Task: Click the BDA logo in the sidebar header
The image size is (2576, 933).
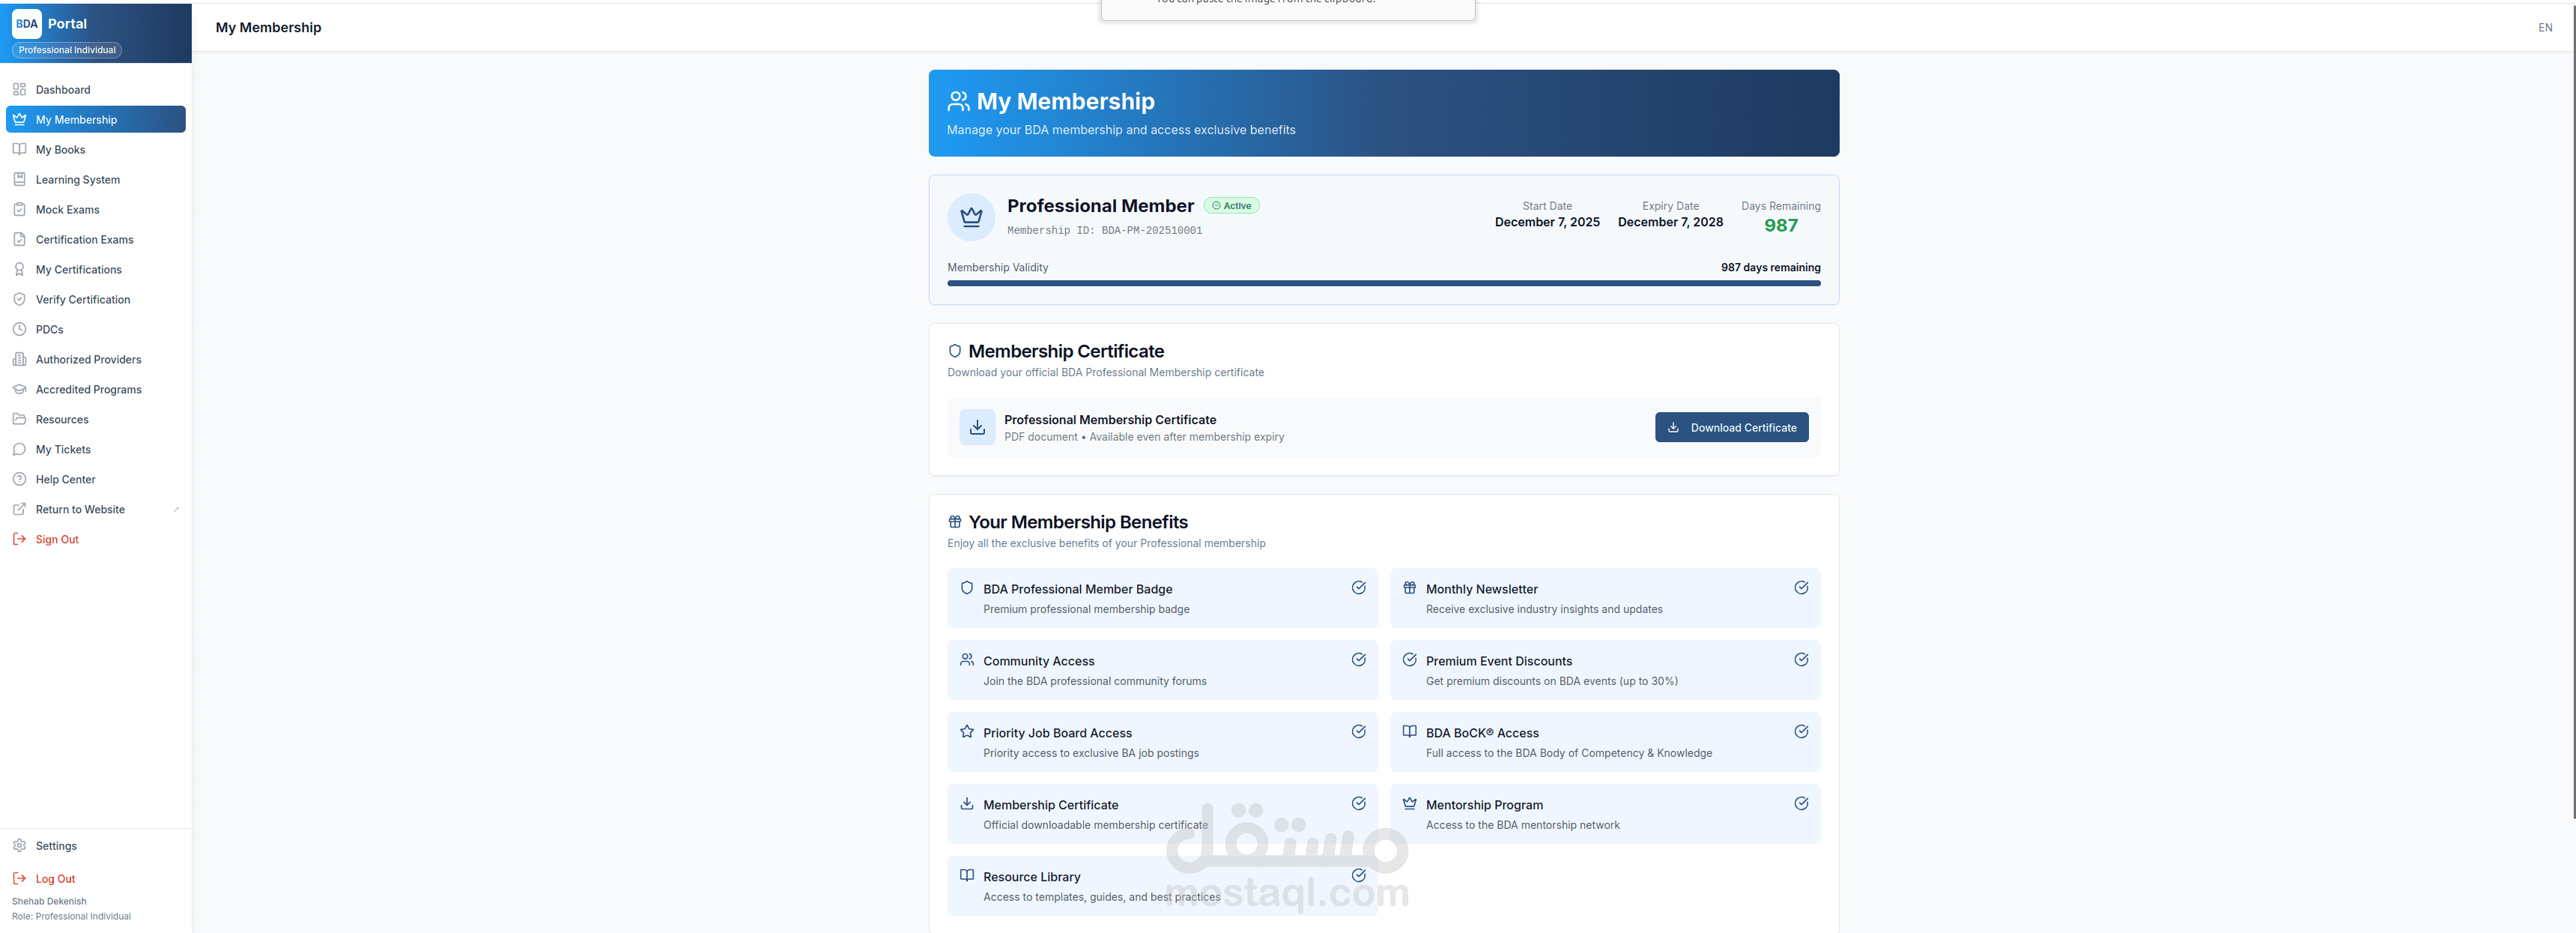Action: tap(27, 23)
